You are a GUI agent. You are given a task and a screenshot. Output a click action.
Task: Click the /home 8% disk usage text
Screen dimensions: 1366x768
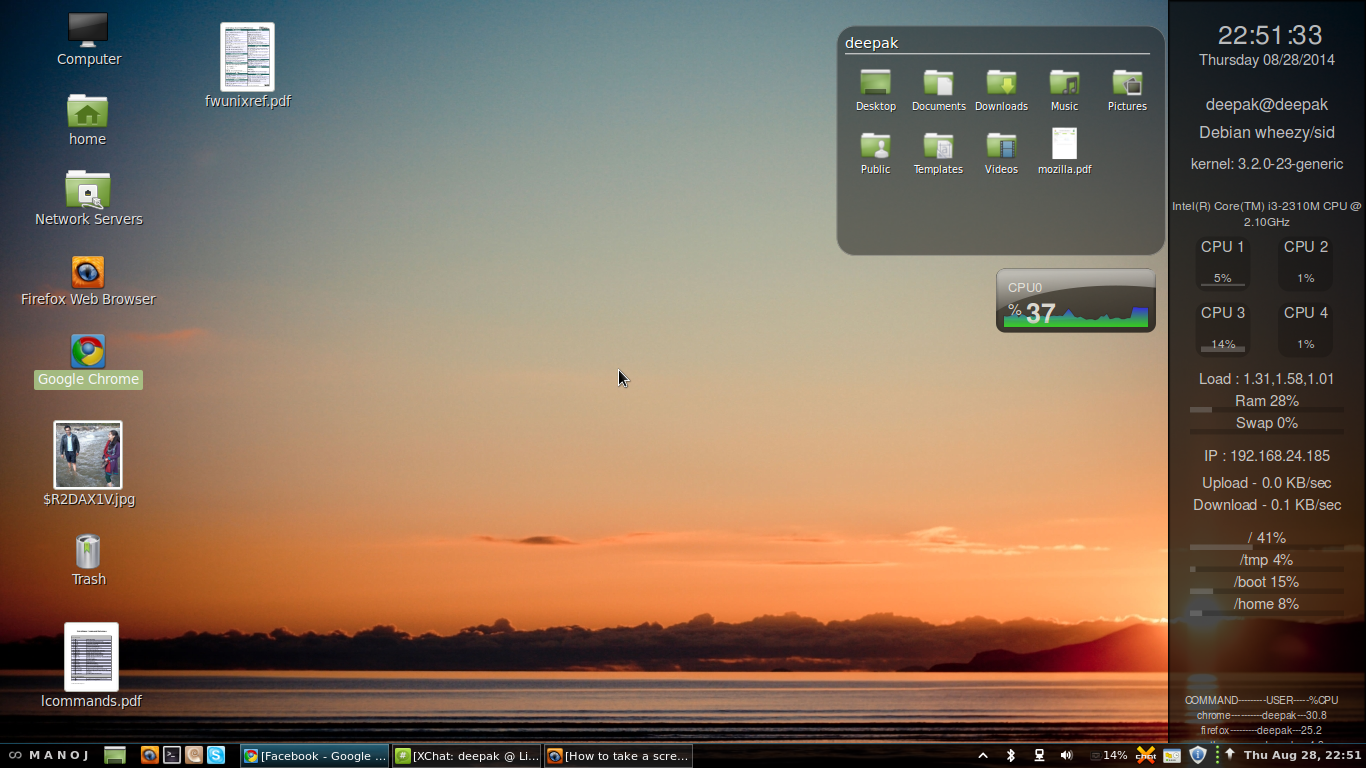[1267, 604]
